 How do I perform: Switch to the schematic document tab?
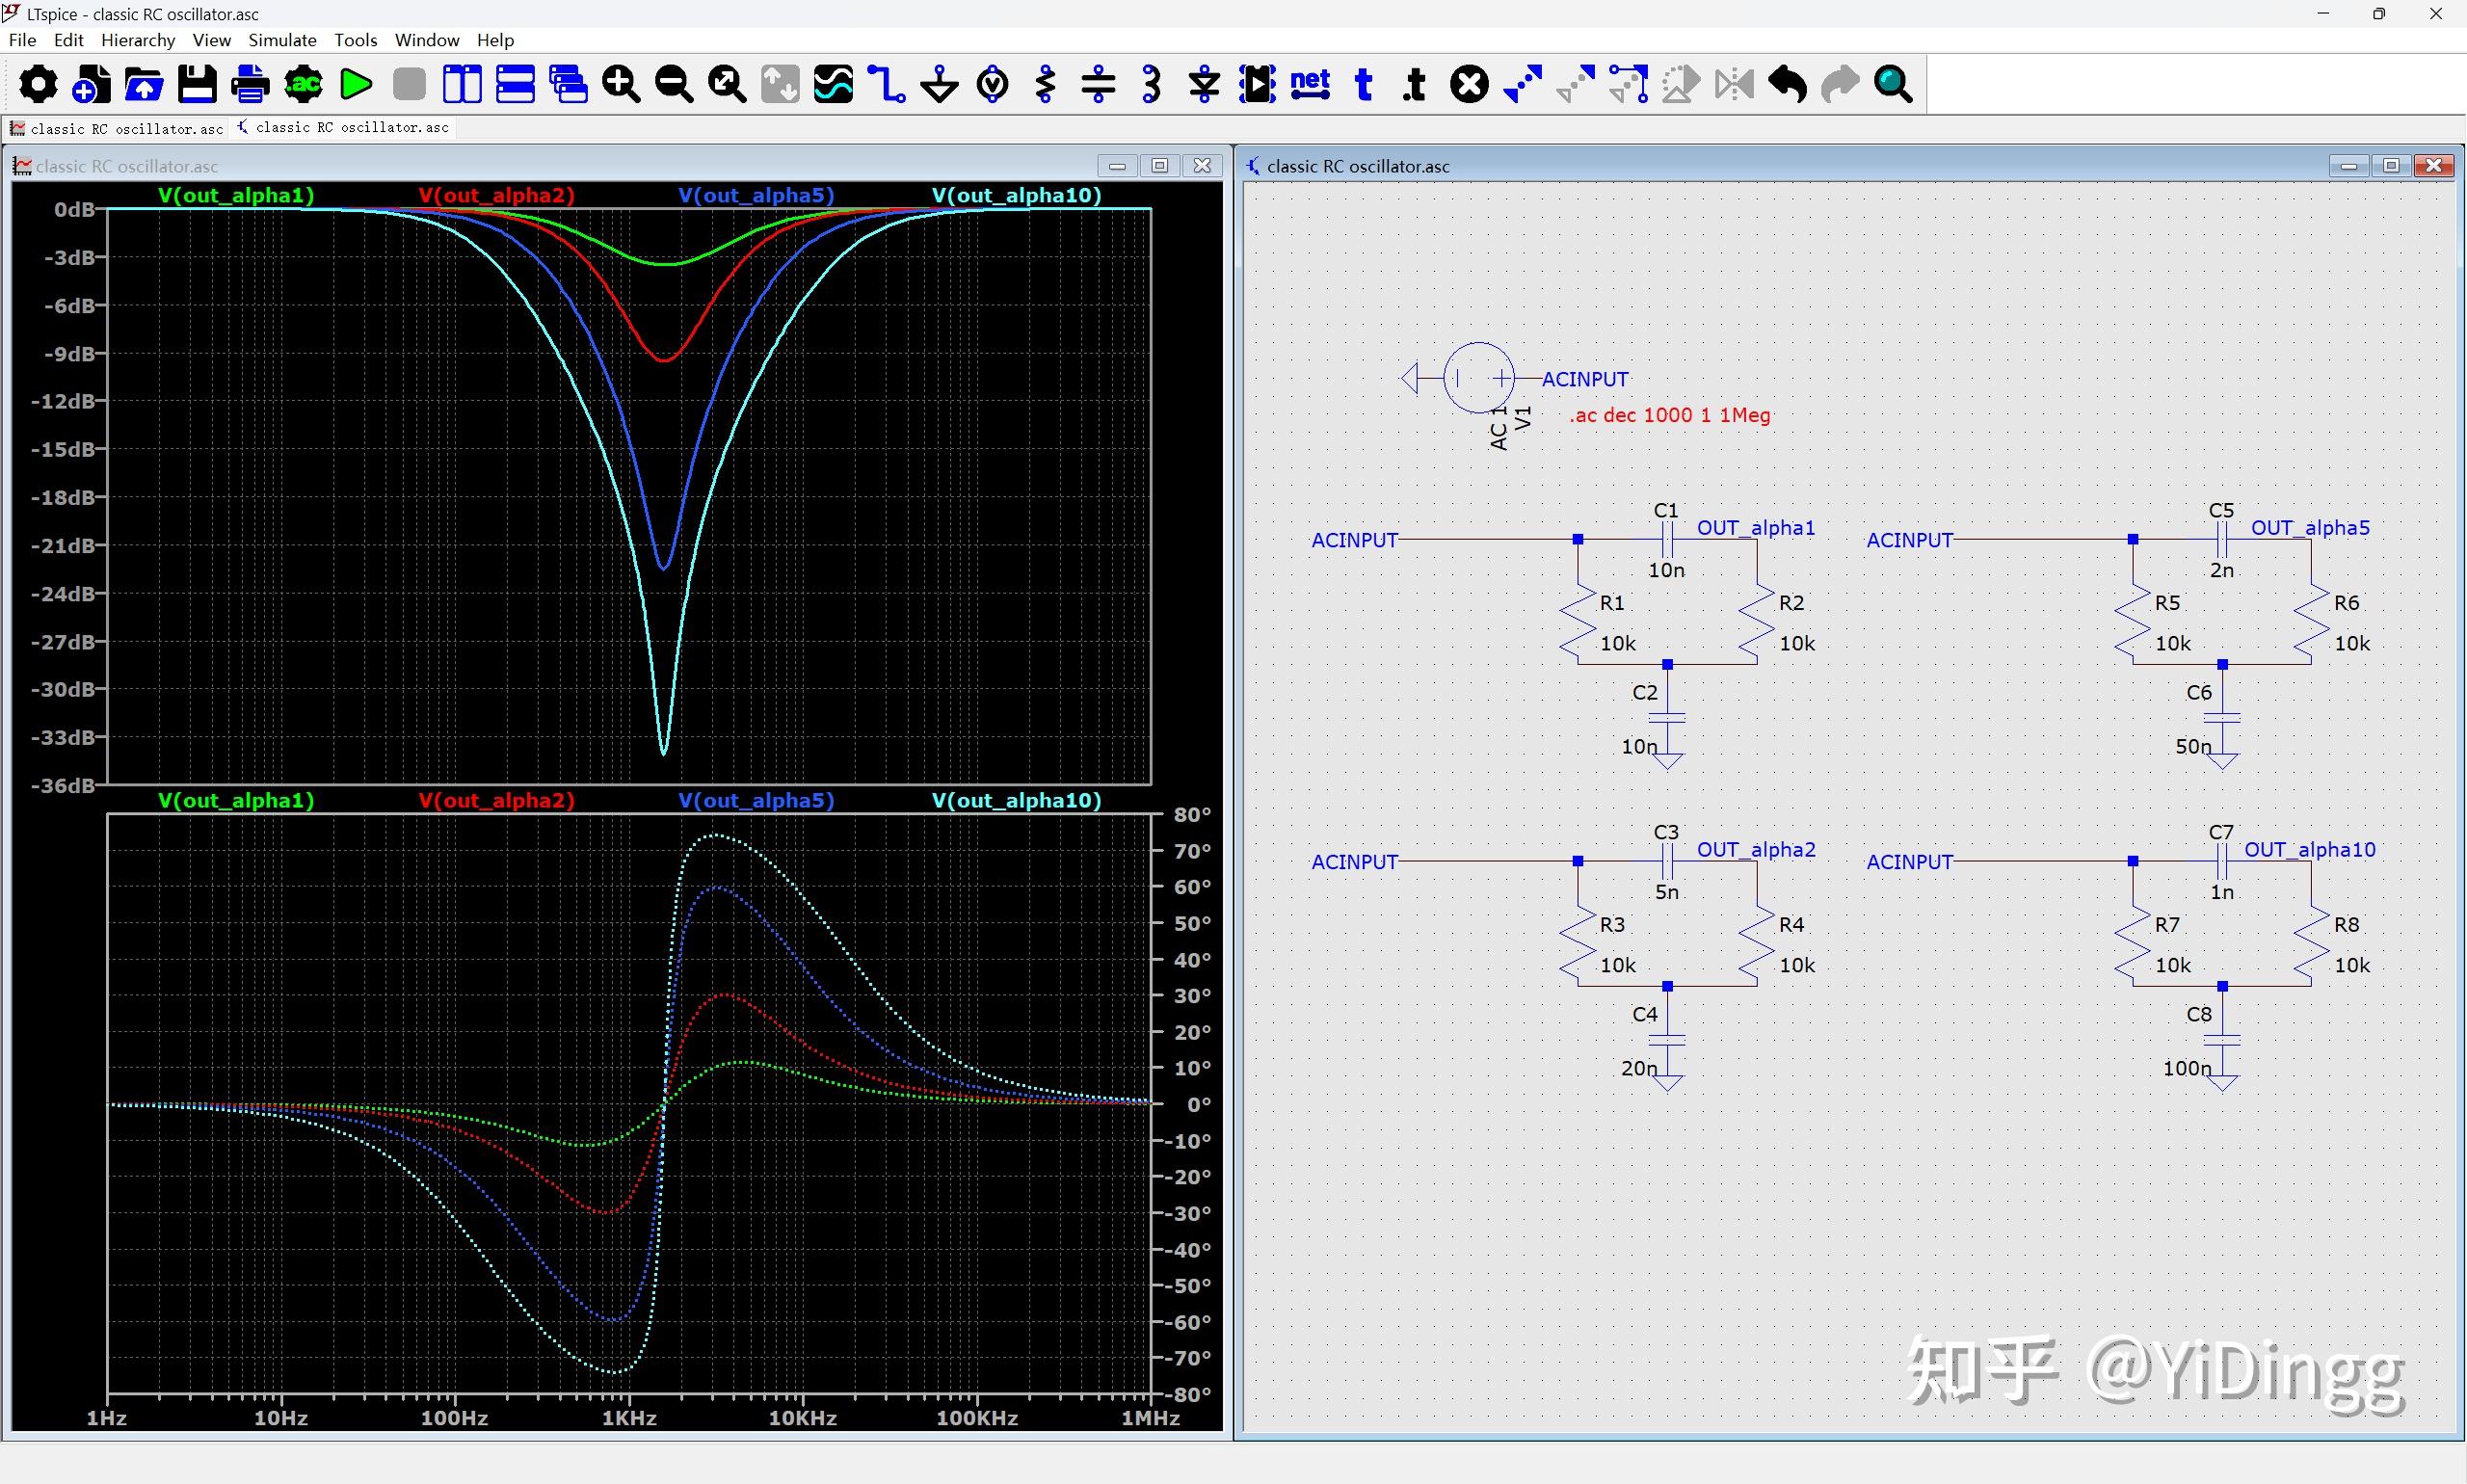[343, 128]
